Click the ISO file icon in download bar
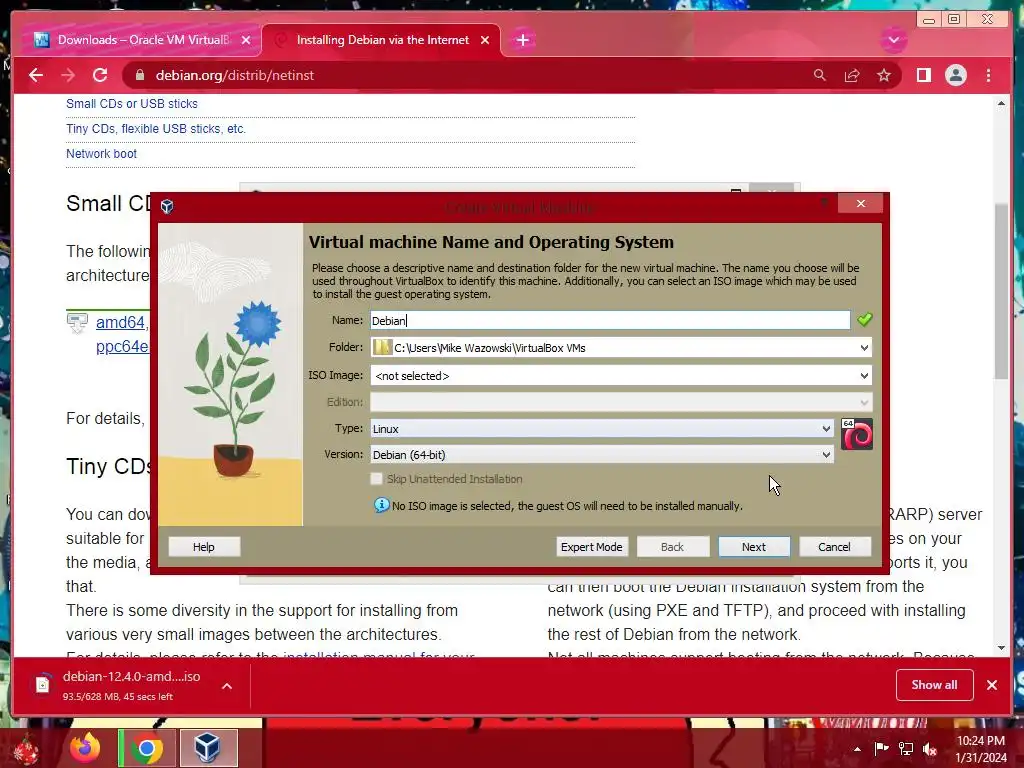 pos(42,684)
